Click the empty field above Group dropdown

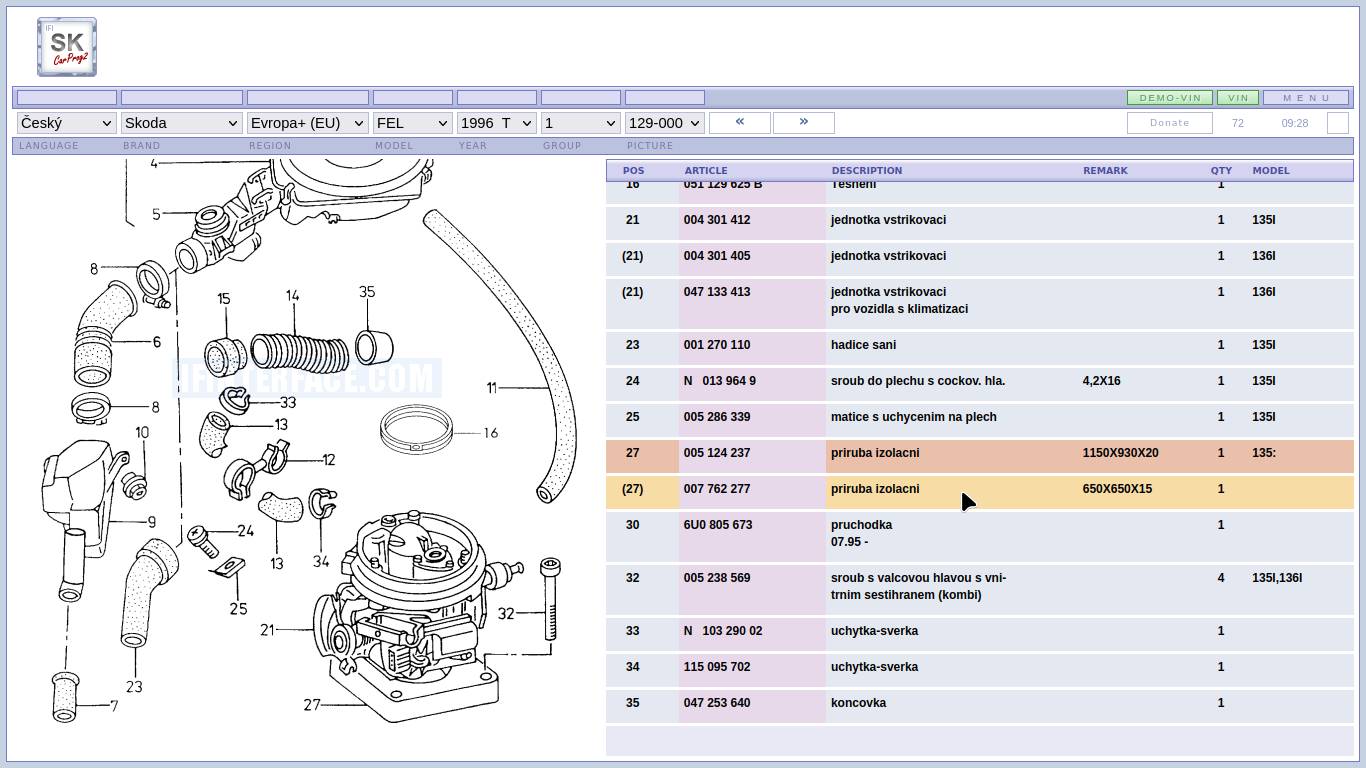click(581, 98)
